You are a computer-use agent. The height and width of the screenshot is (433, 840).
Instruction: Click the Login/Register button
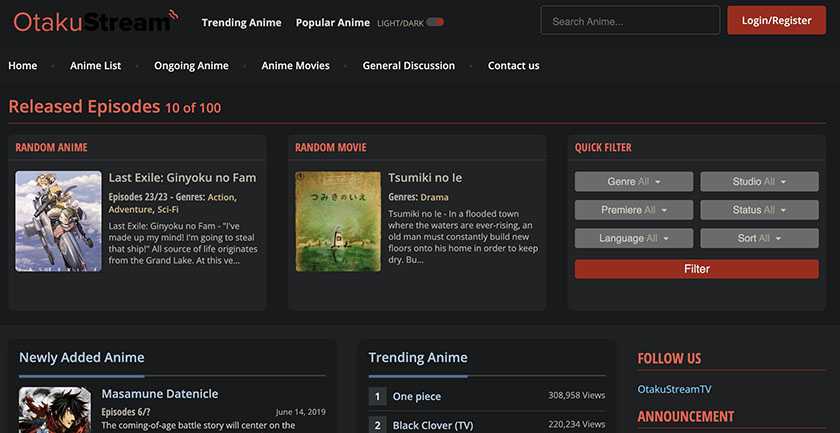coord(776,20)
